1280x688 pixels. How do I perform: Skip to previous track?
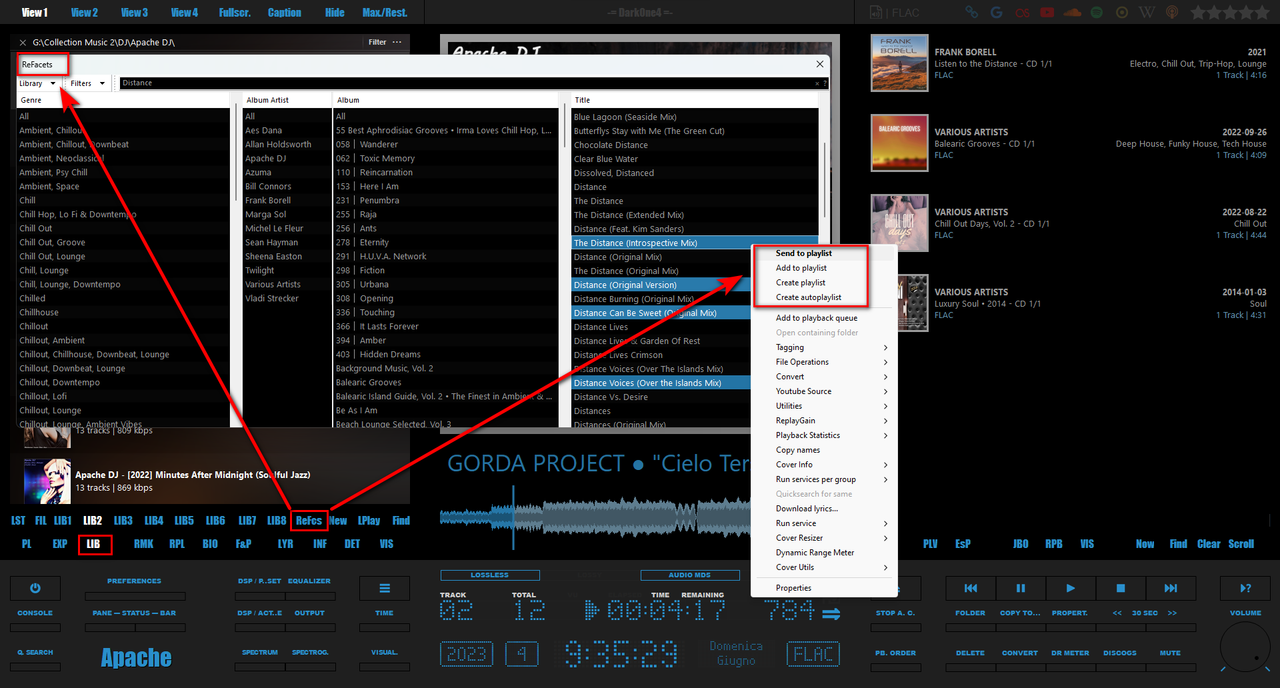(x=970, y=588)
